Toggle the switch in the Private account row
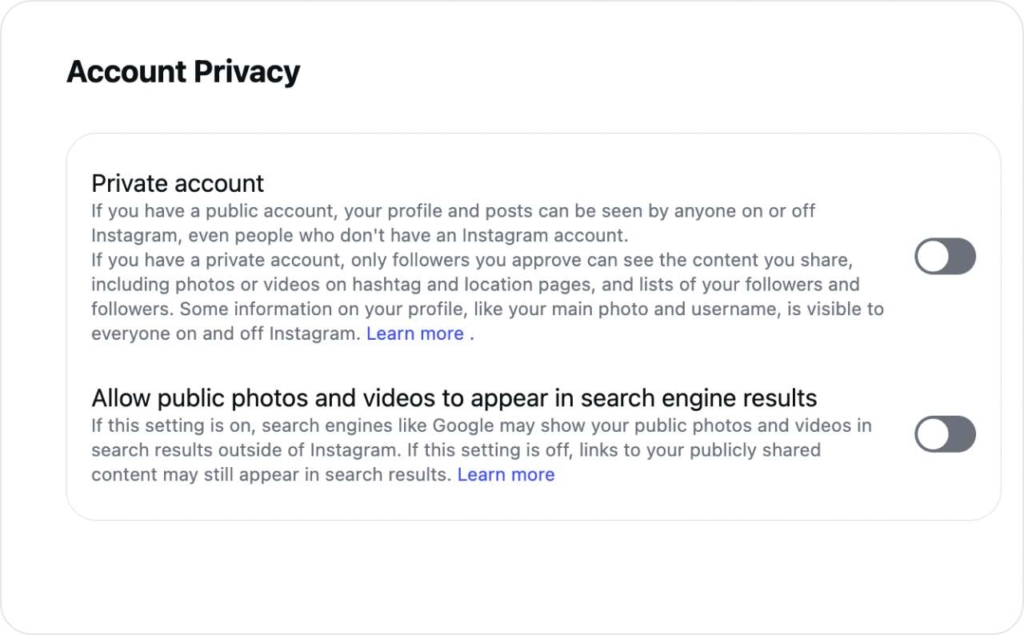Screen dimensions: 1024x635 pos(944,257)
